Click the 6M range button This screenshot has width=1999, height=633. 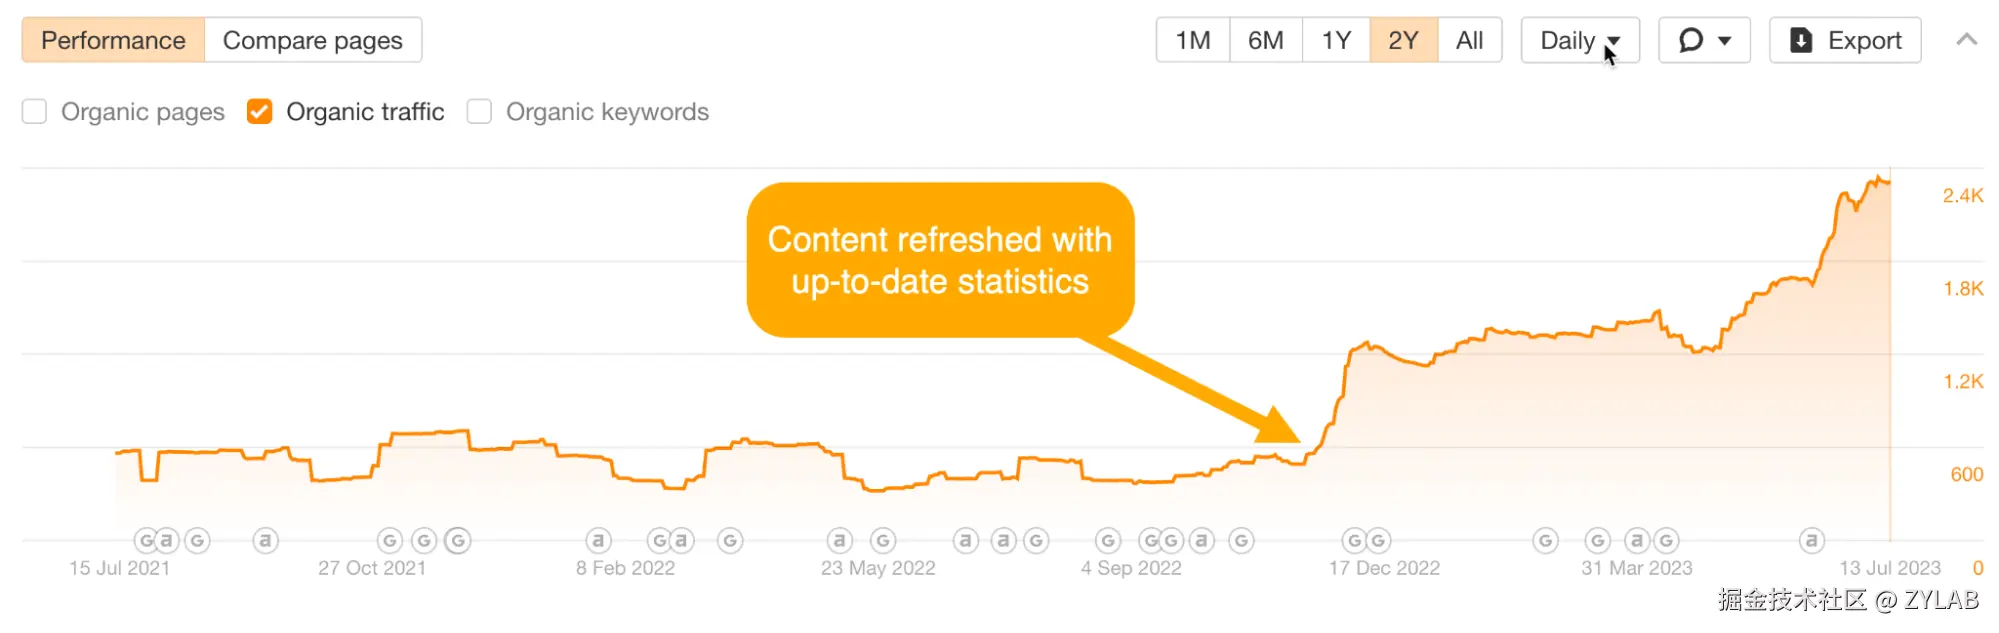click(1265, 40)
